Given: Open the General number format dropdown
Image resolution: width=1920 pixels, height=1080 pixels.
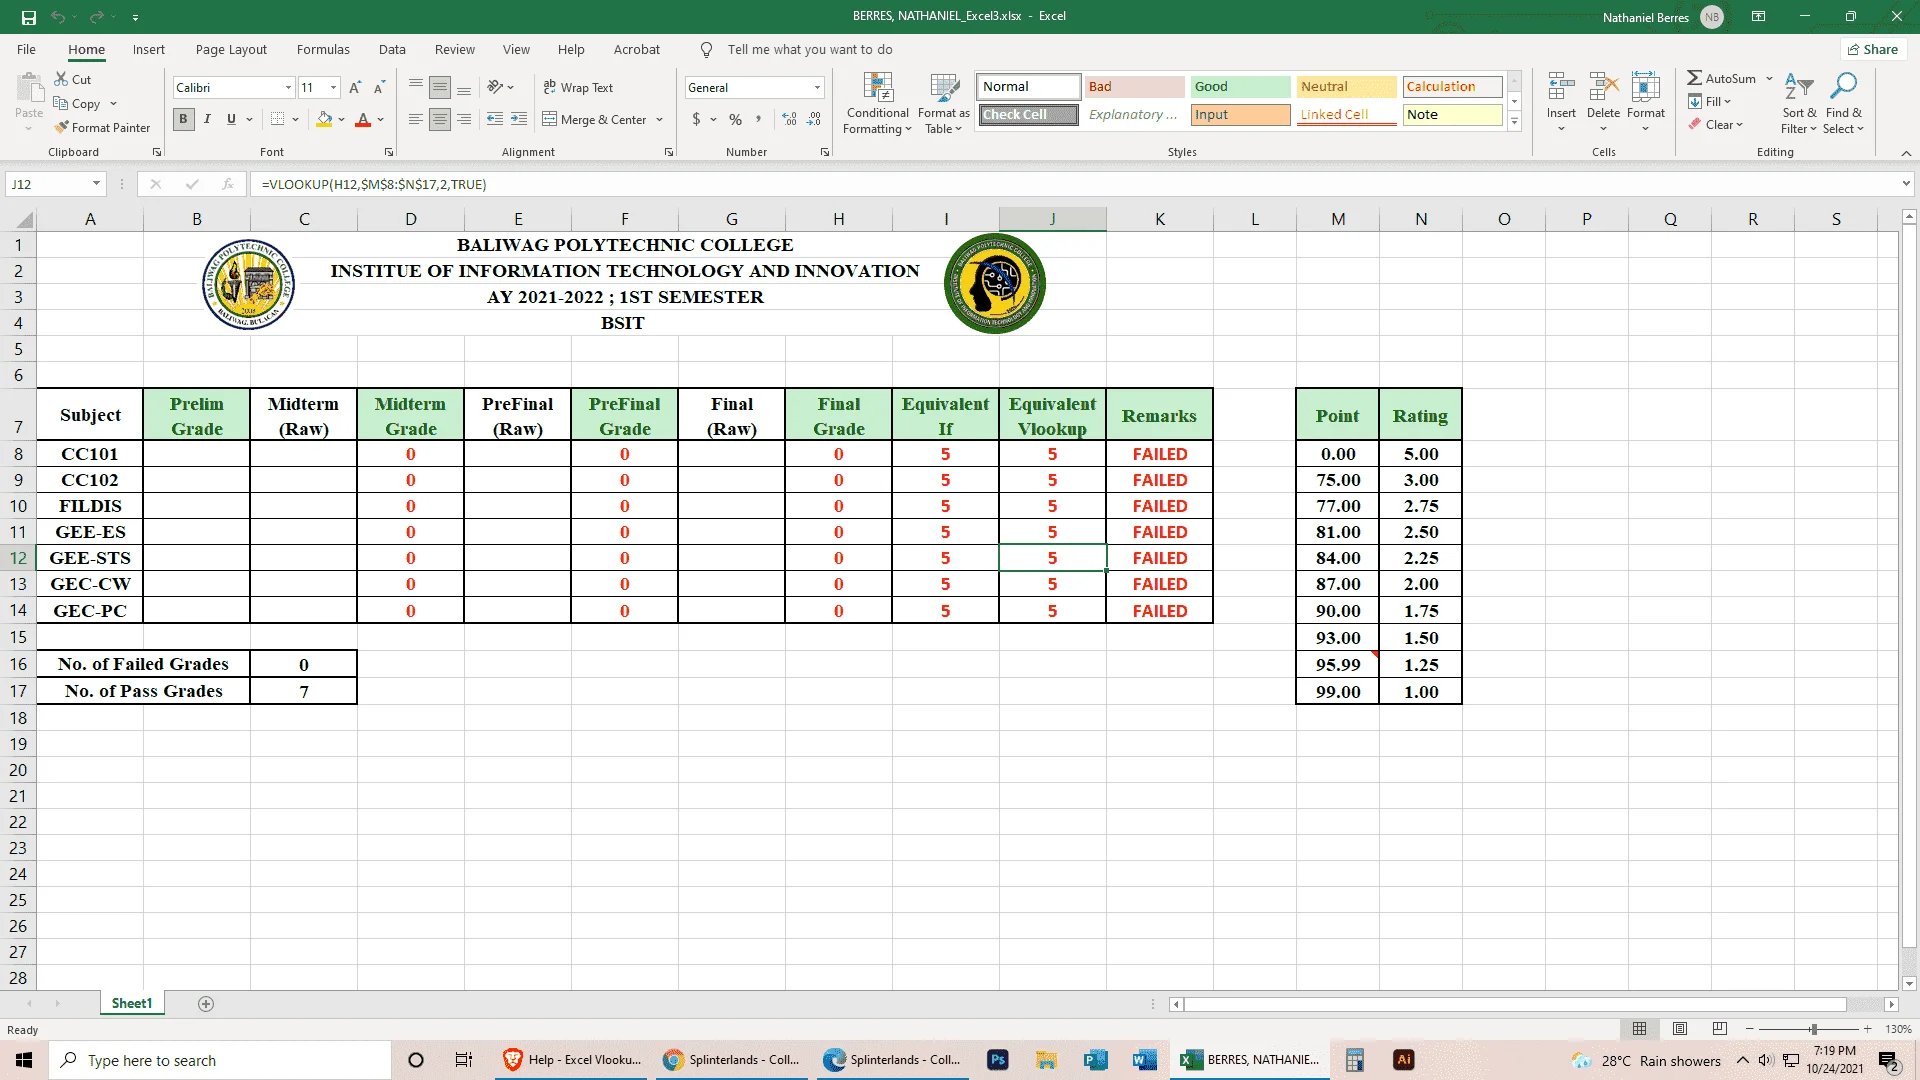Looking at the screenshot, I should pyautogui.click(x=817, y=88).
